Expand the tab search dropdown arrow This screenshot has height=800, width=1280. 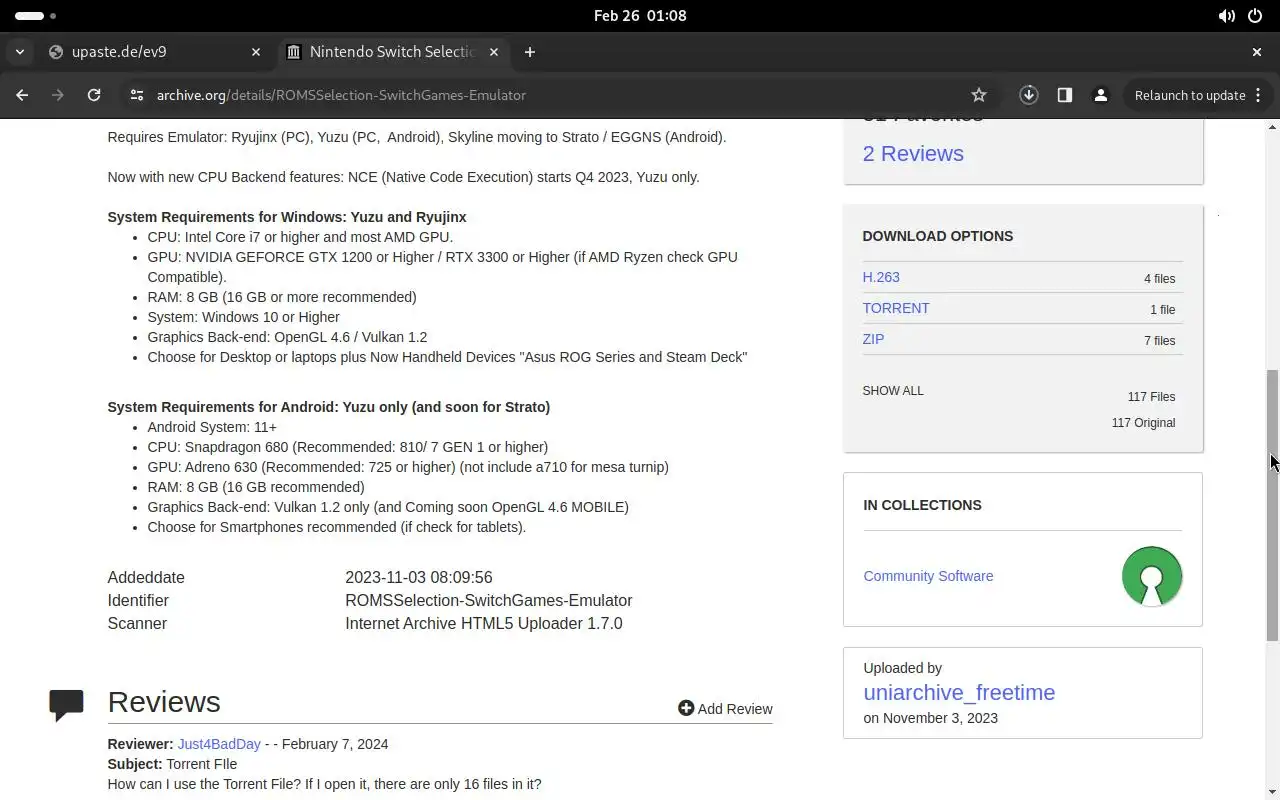coord(19,52)
